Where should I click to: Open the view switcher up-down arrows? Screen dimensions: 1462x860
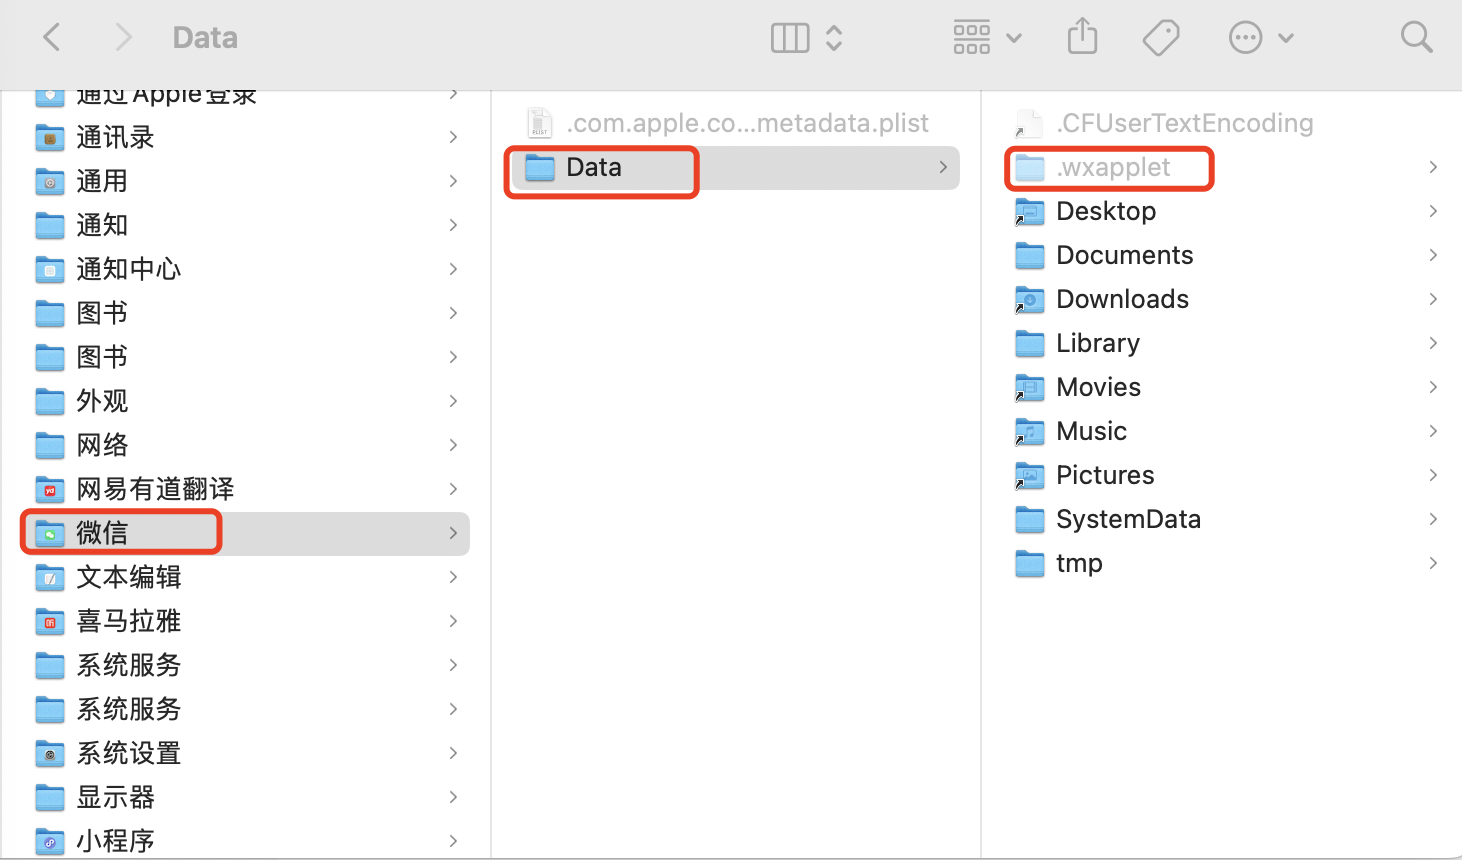(834, 38)
